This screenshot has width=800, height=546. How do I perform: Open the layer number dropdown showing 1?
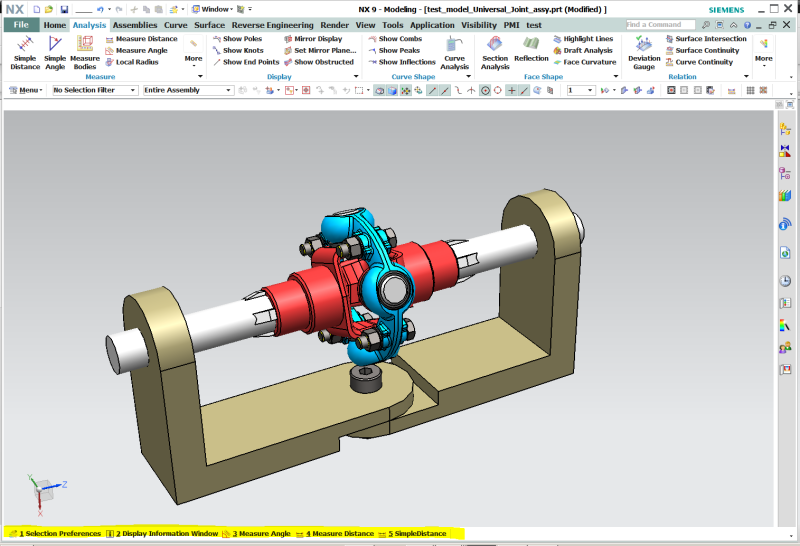pos(581,90)
